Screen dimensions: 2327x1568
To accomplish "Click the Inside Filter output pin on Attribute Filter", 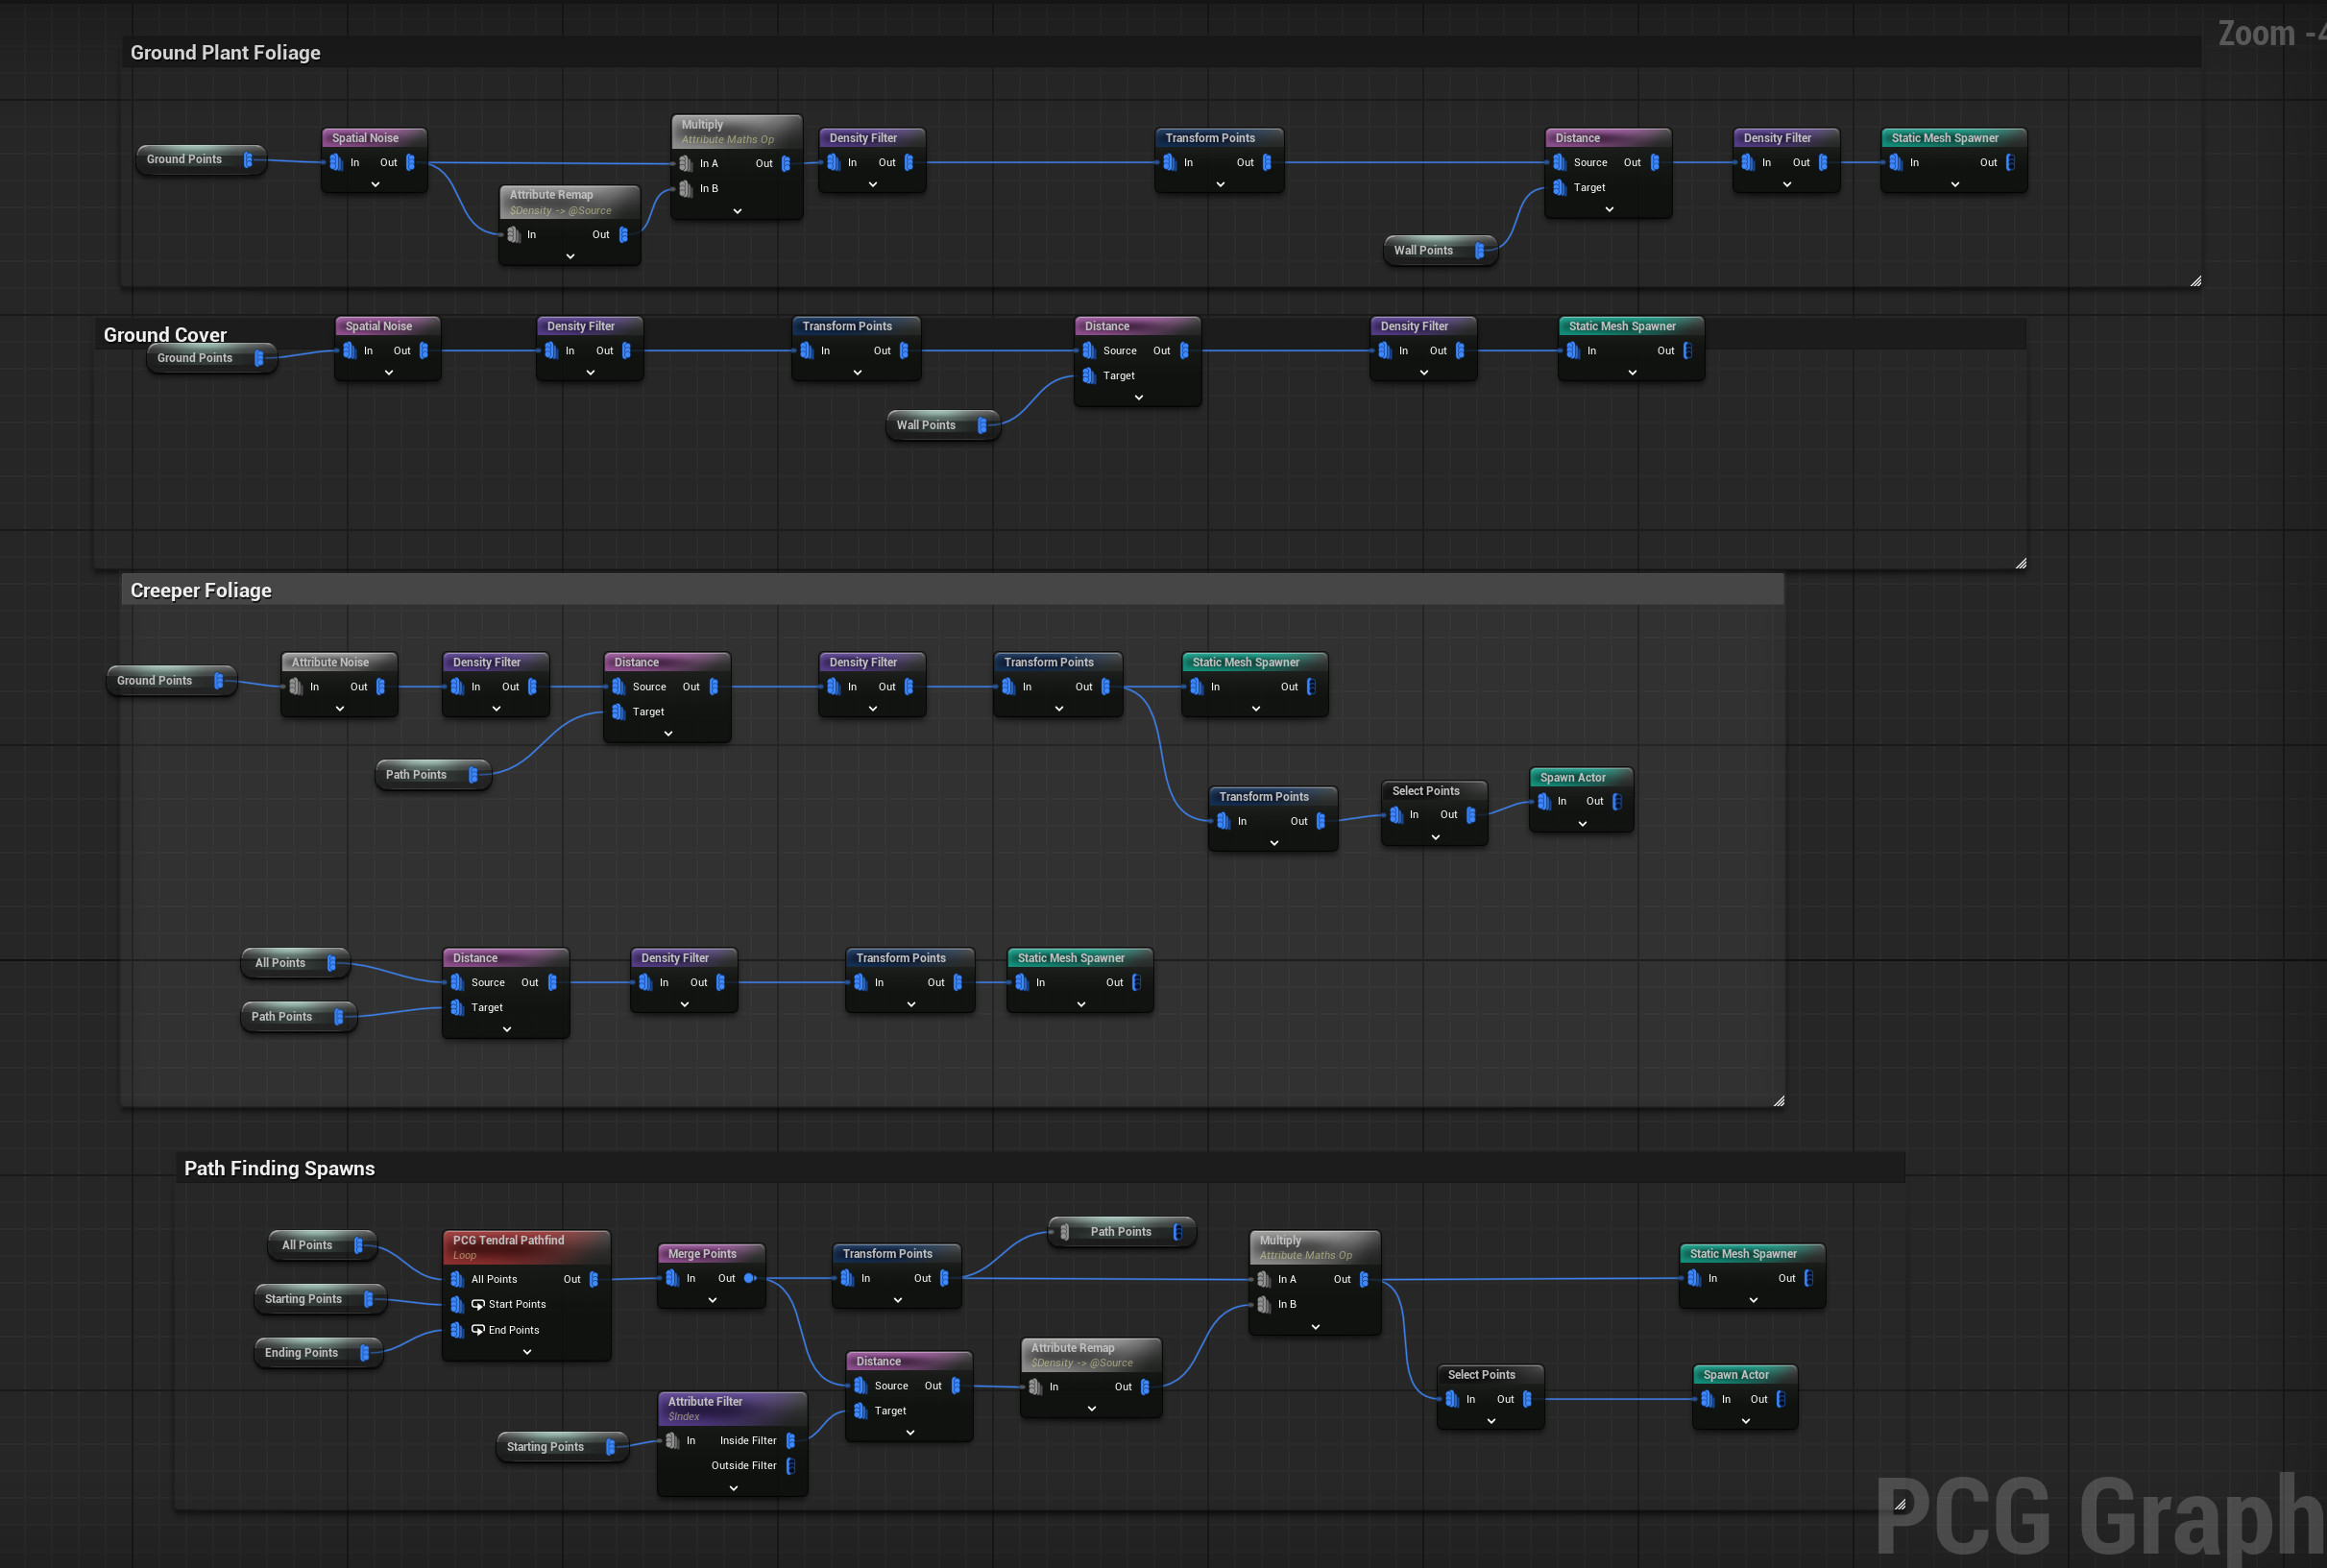I will pos(790,1440).
